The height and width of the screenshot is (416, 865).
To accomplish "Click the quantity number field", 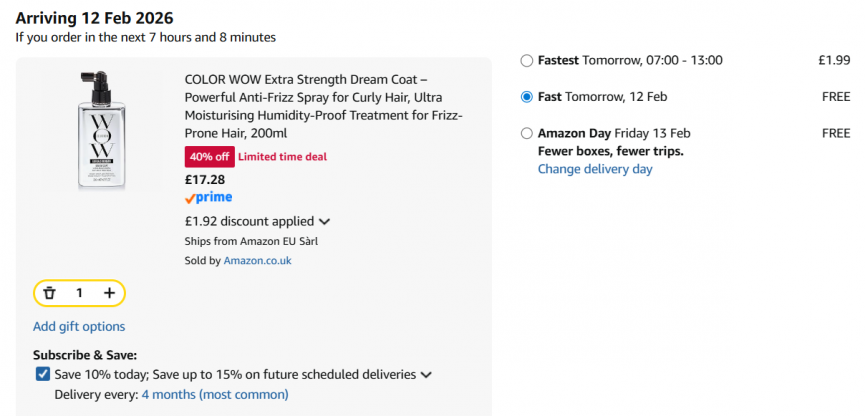I will click(79, 293).
